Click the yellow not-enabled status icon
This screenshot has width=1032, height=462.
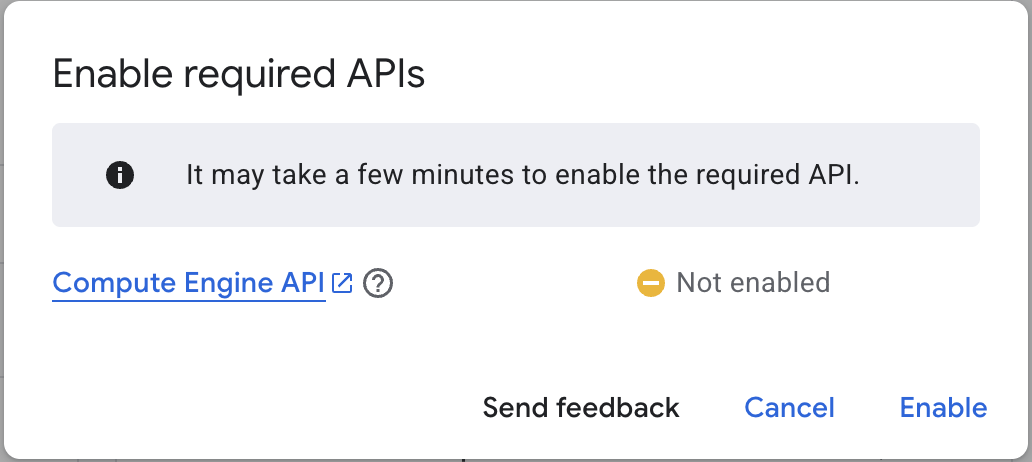click(x=650, y=283)
